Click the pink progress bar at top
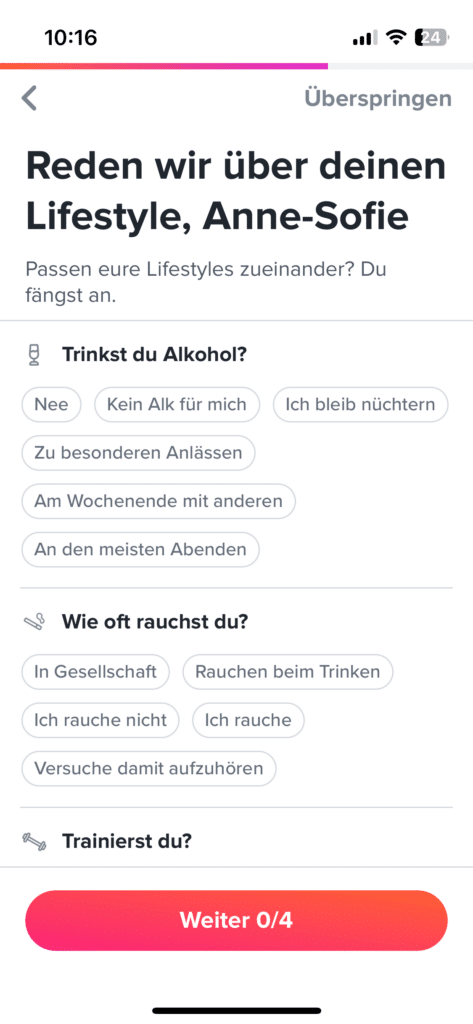This screenshot has height=1024, width=473. click(x=163, y=66)
